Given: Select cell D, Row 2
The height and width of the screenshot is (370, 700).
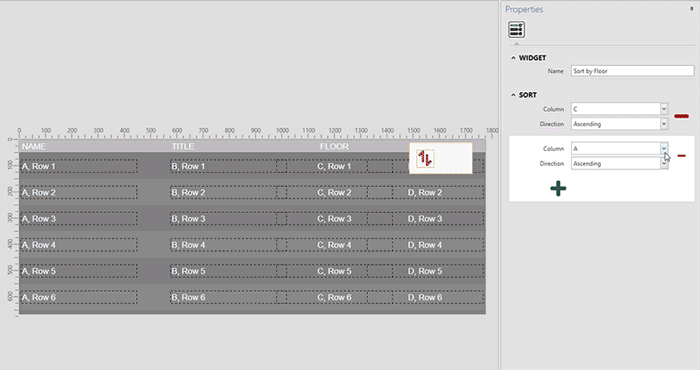Looking at the screenshot, I should point(425,193).
